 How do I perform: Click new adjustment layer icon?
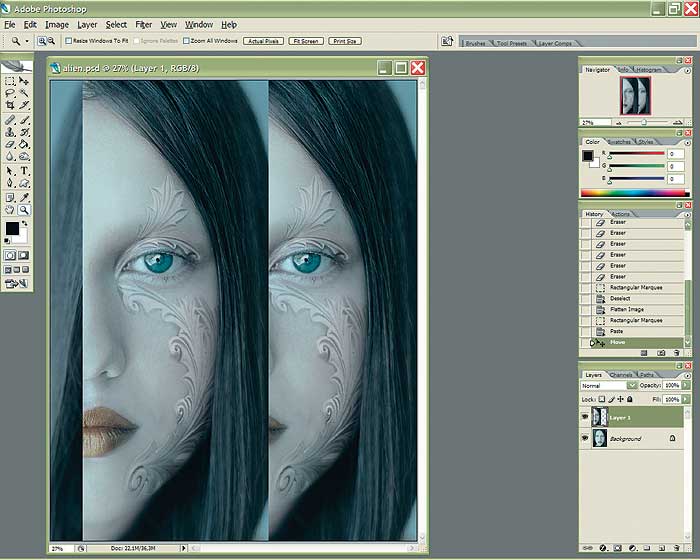pyautogui.click(x=632, y=548)
